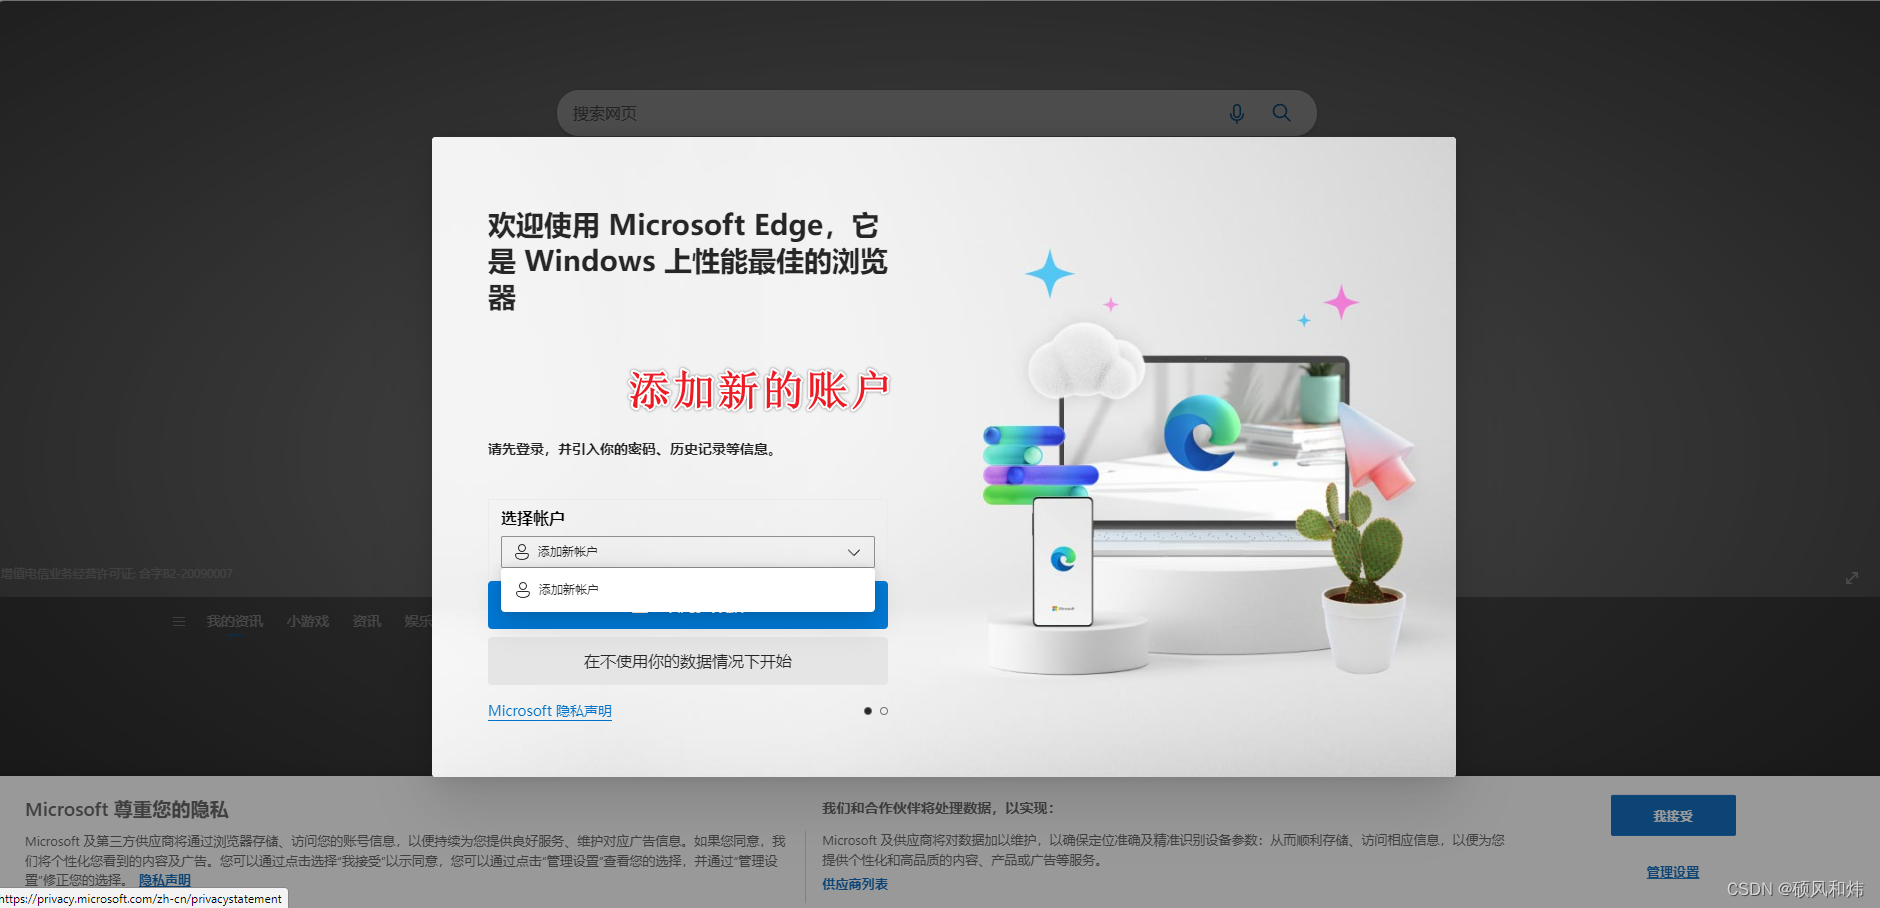Click the expand arrows icon at right
The height and width of the screenshot is (908, 1880).
(x=1852, y=578)
